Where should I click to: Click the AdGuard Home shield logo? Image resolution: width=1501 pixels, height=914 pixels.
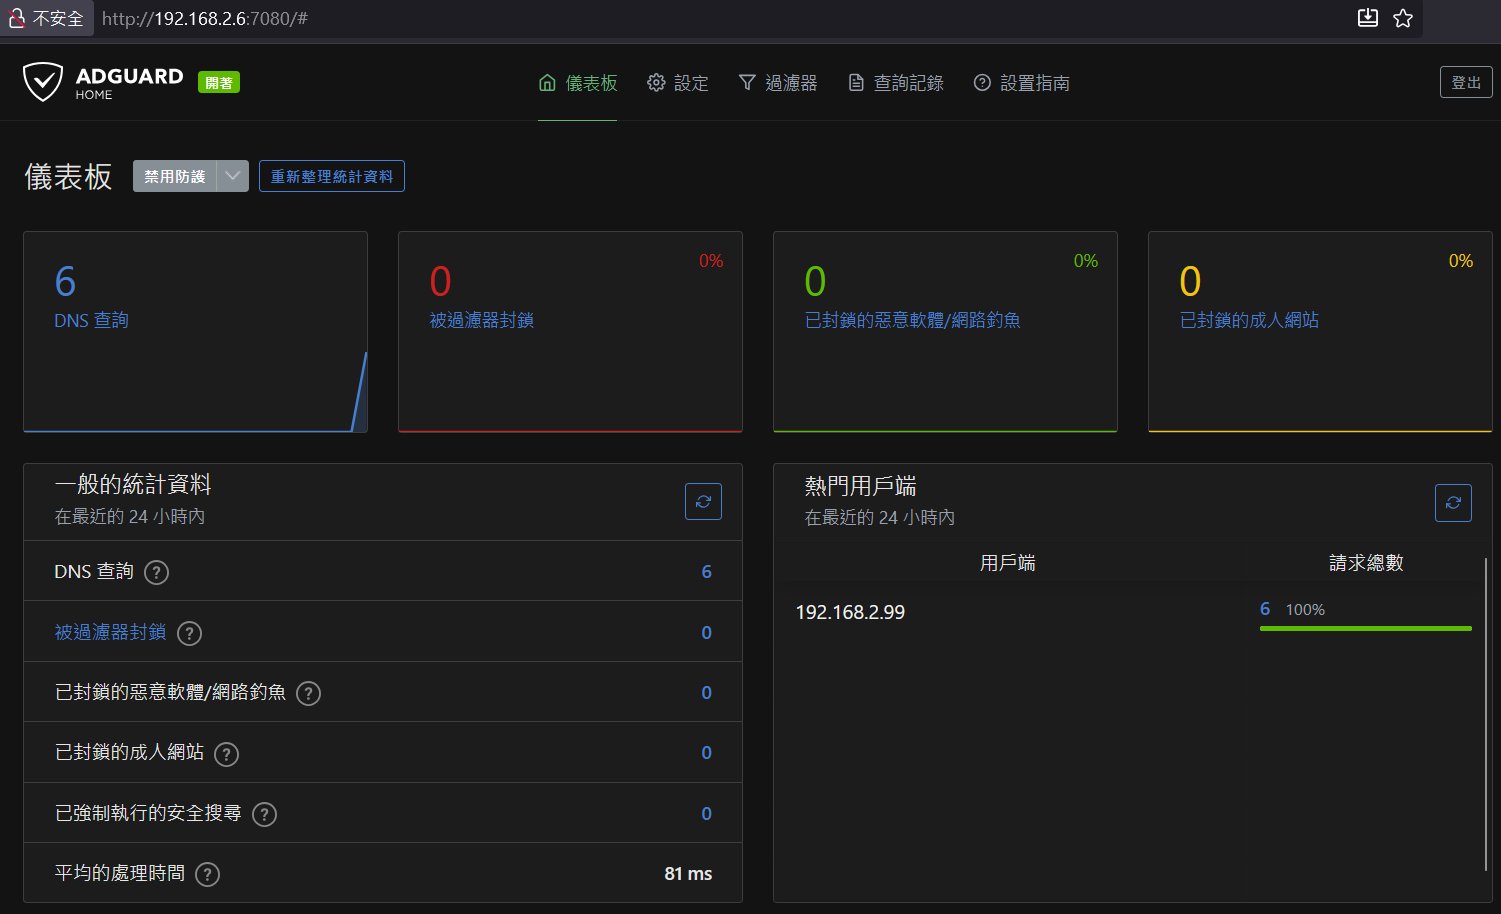pyautogui.click(x=43, y=82)
